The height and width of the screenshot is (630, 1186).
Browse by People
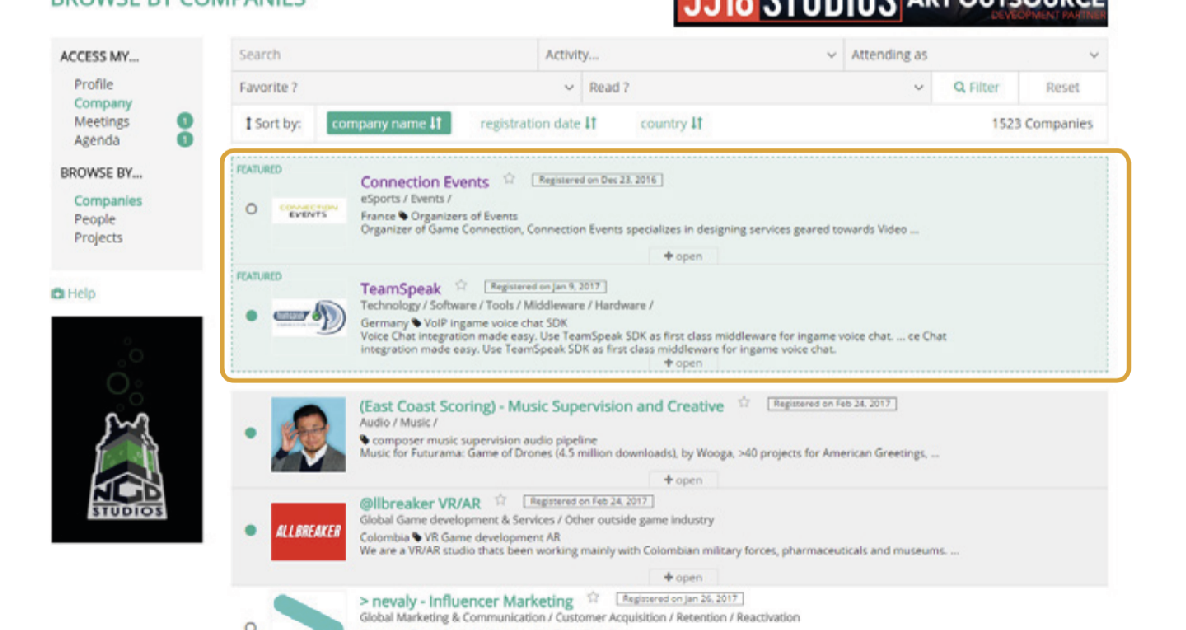pyautogui.click(x=95, y=219)
